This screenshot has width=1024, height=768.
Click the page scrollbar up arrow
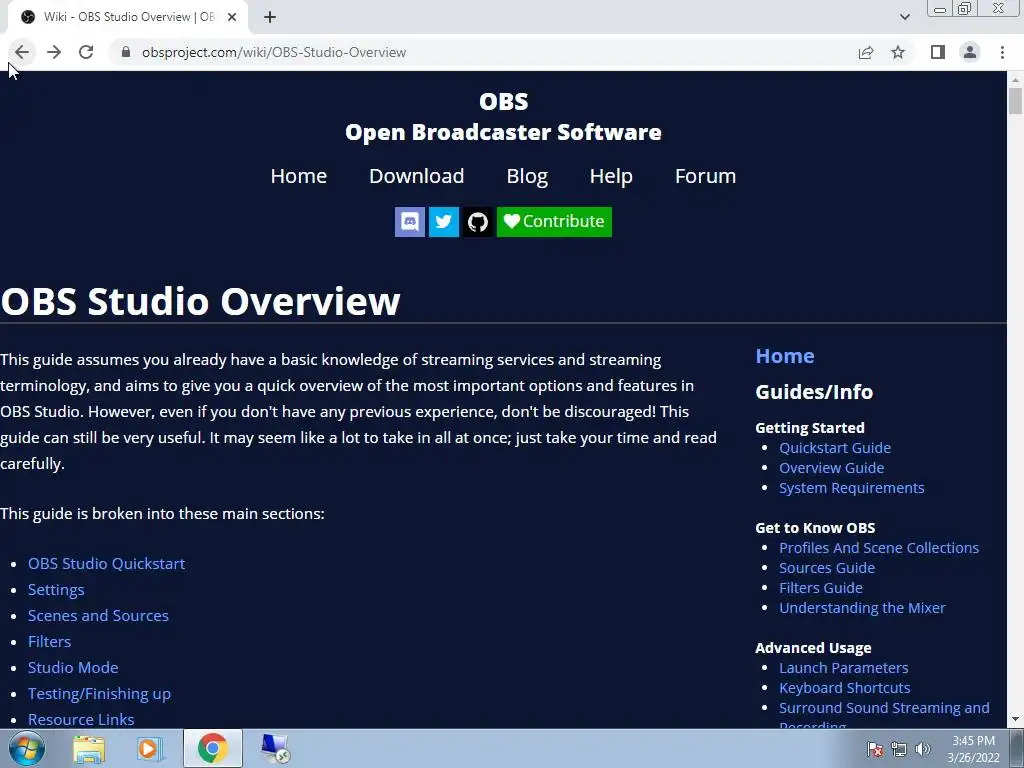pos(1015,80)
